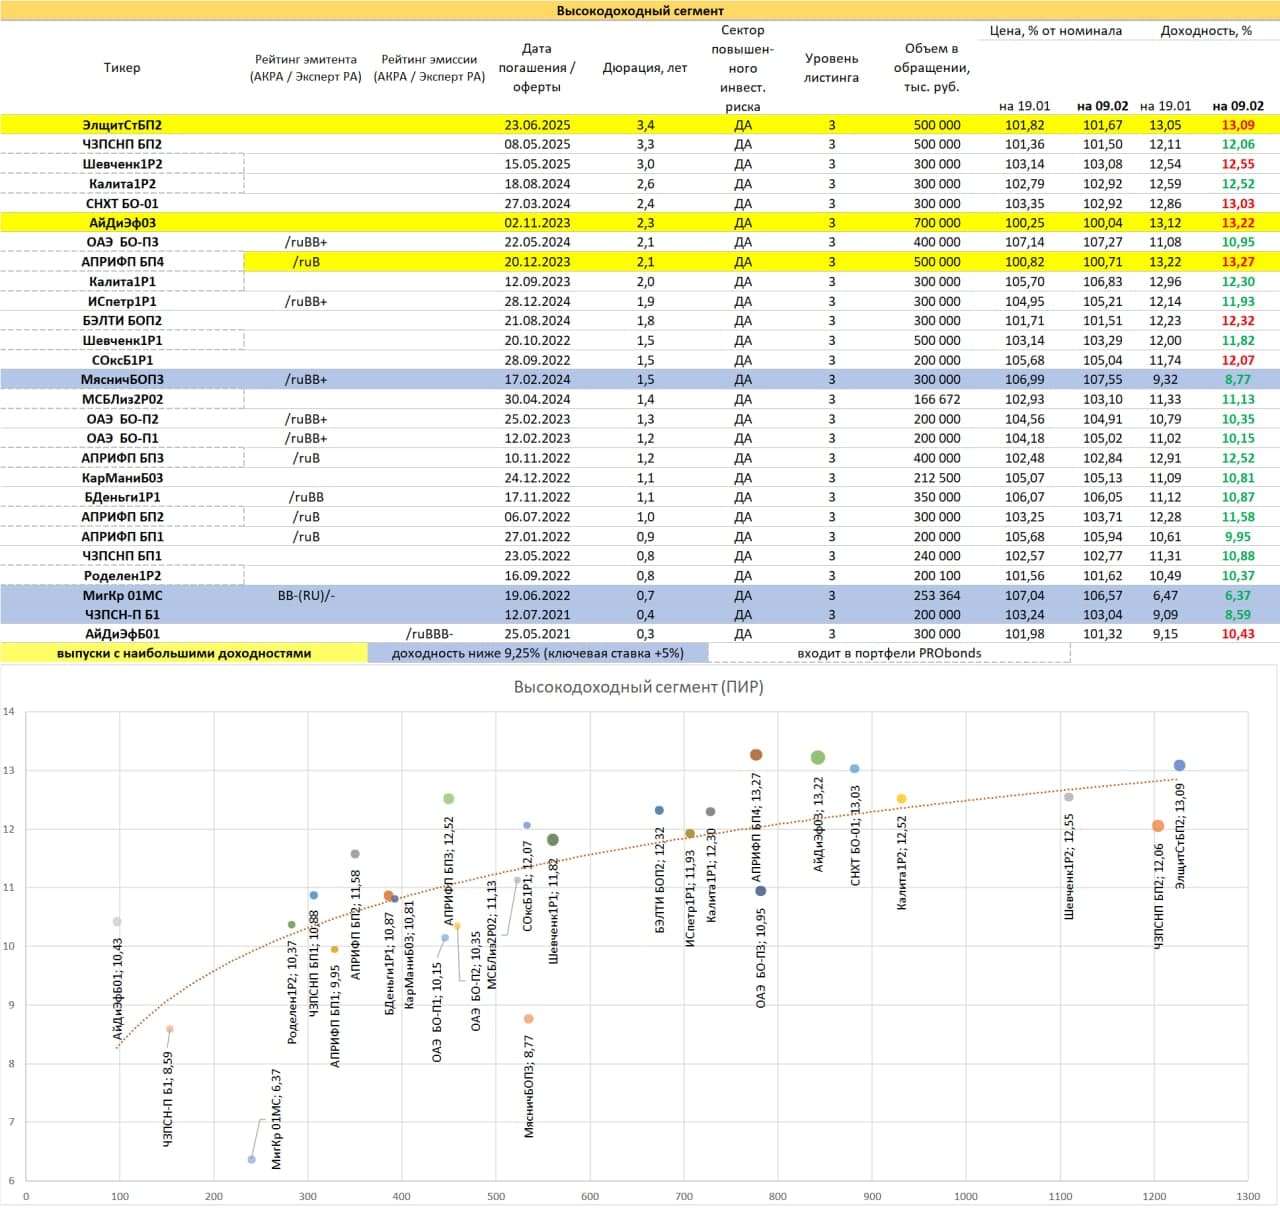Click the 'Уровень листинга' column header
This screenshot has height=1210, width=1280.
tap(831, 68)
